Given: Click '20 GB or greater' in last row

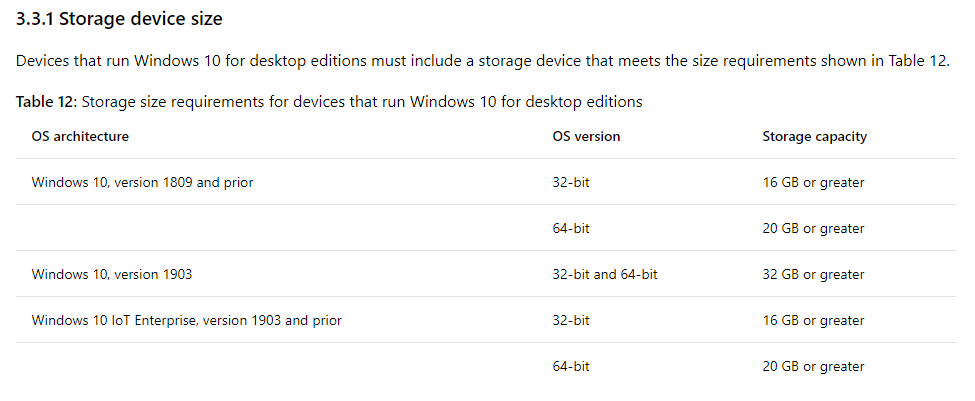Looking at the screenshot, I should pos(813,366).
